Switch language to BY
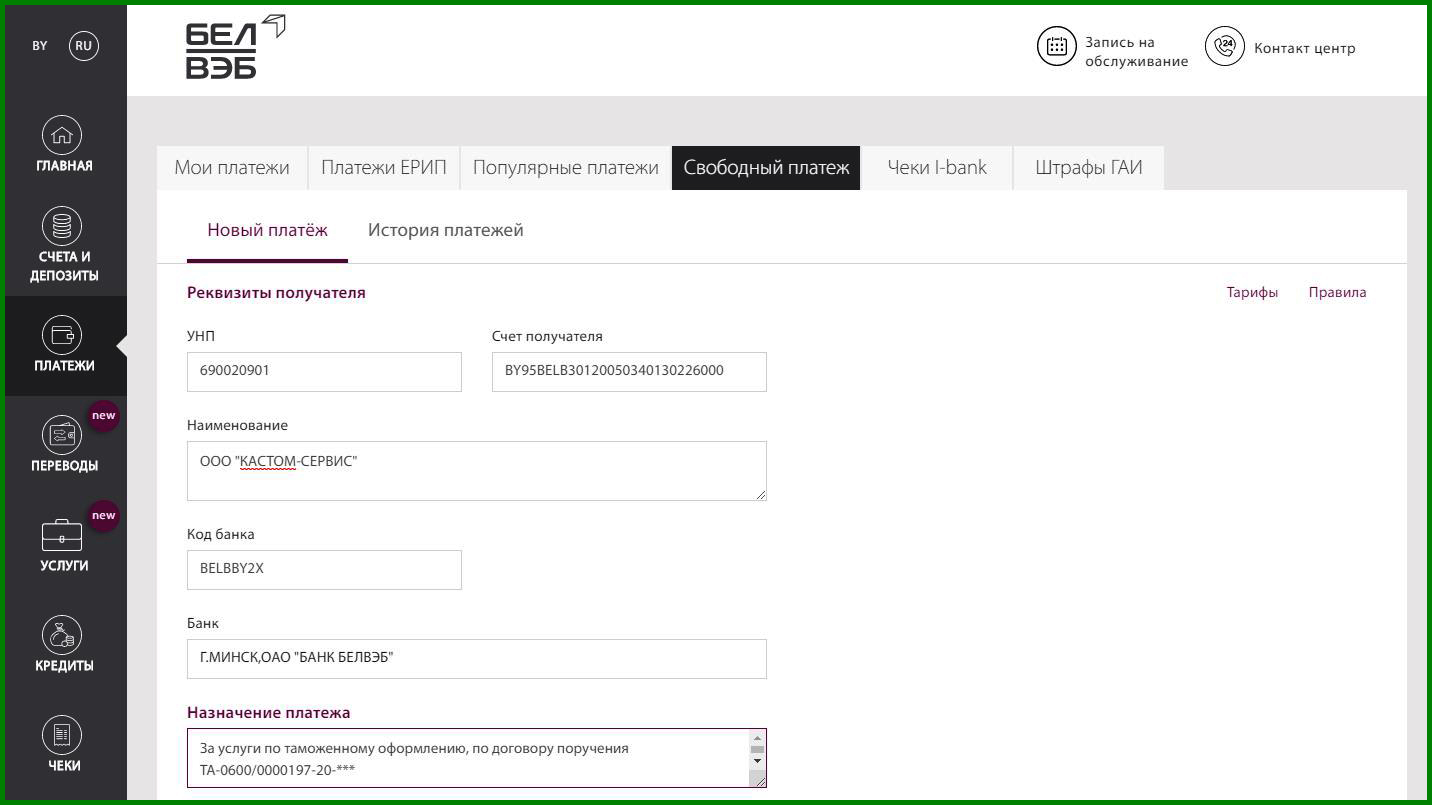 pyautogui.click(x=40, y=46)
